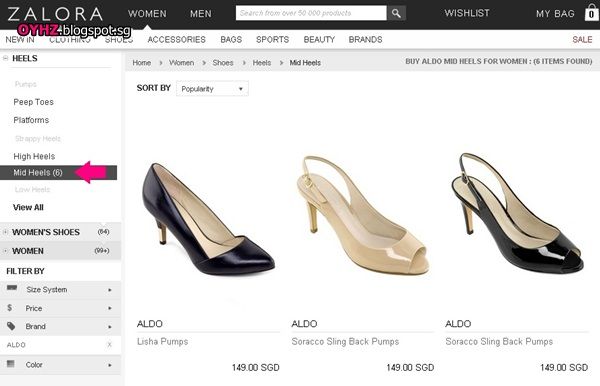The height and width of the screenshot is (386, 600).
Task: Open the black patent Soracco Sling Back image
Action: pos(517,213)
